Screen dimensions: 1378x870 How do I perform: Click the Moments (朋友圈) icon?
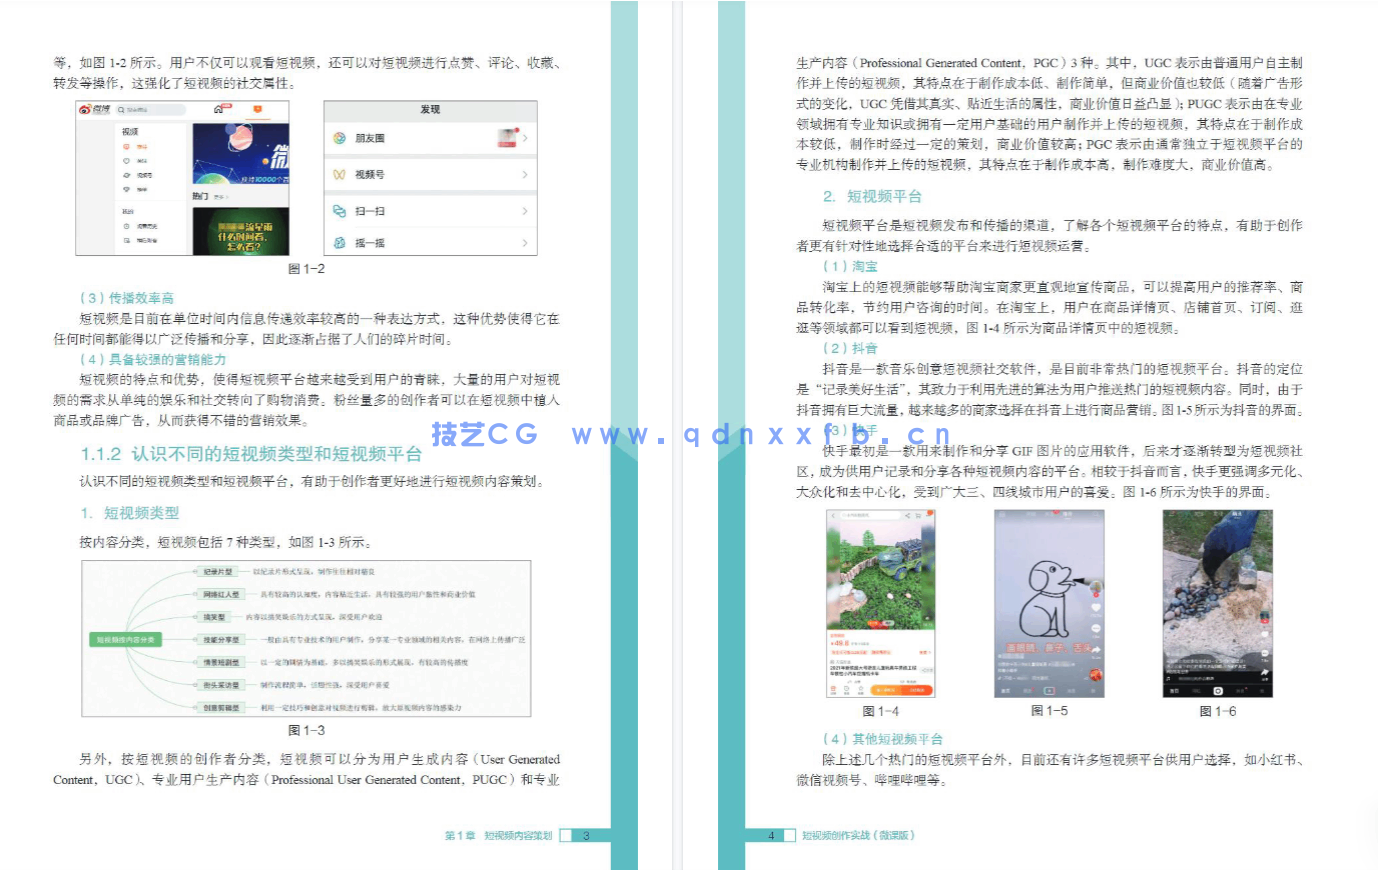(339, 138)
